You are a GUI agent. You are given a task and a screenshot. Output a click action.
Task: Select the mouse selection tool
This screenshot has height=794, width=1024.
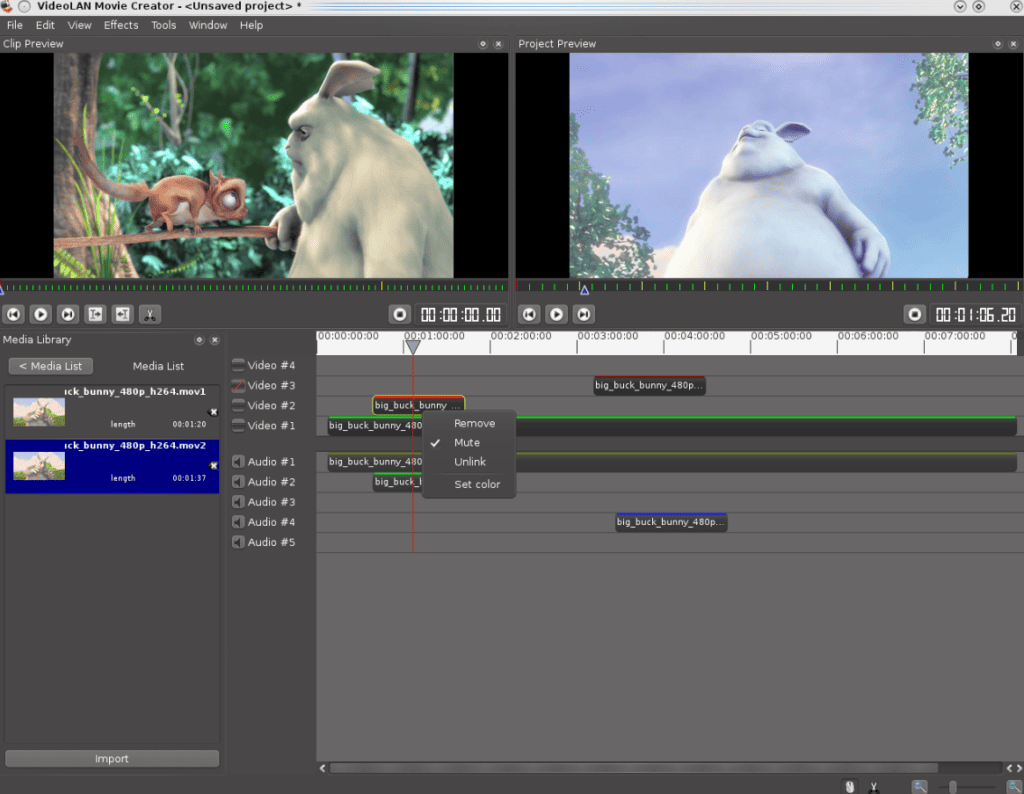850,787
